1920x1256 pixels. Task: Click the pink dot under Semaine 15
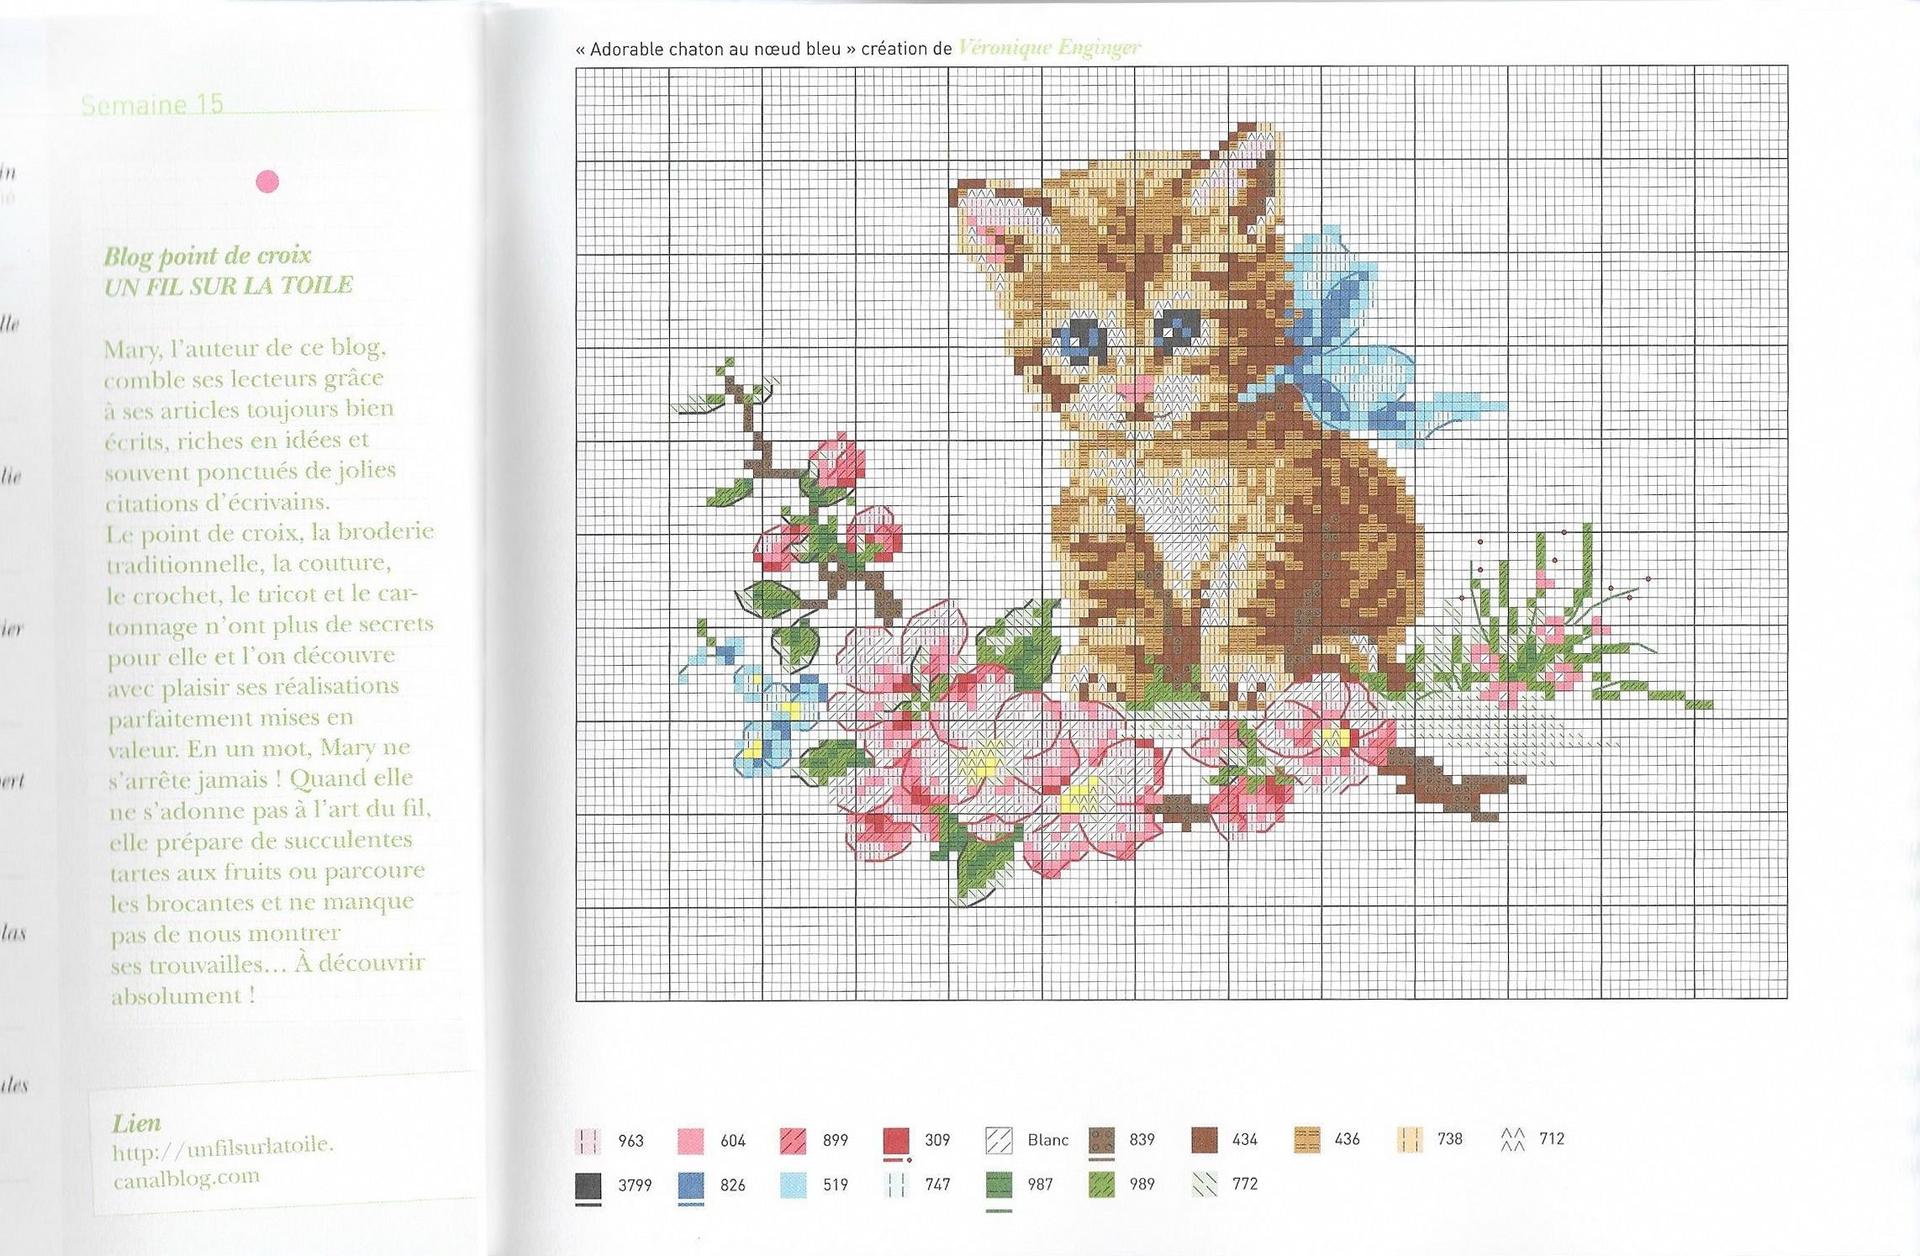click(x=267, y=182)
